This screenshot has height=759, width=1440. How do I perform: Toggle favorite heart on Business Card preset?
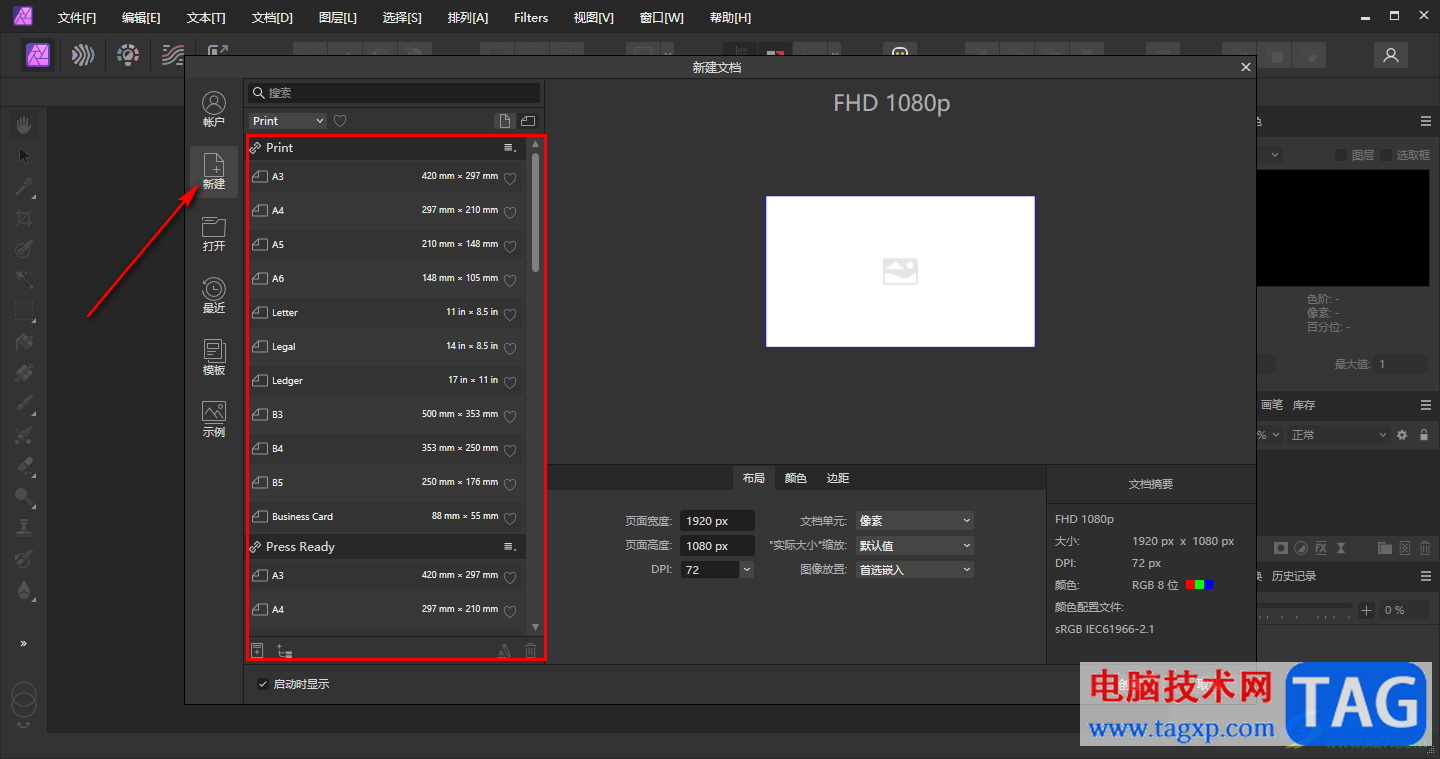510,518
